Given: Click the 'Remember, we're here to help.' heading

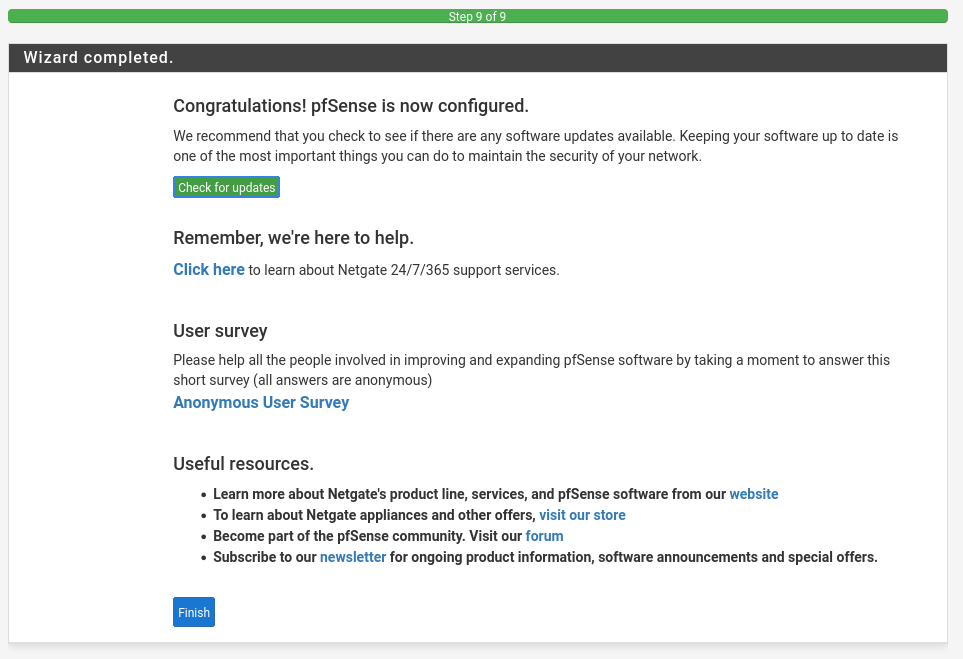Looking at the screenshot, I should coord(293,238).
